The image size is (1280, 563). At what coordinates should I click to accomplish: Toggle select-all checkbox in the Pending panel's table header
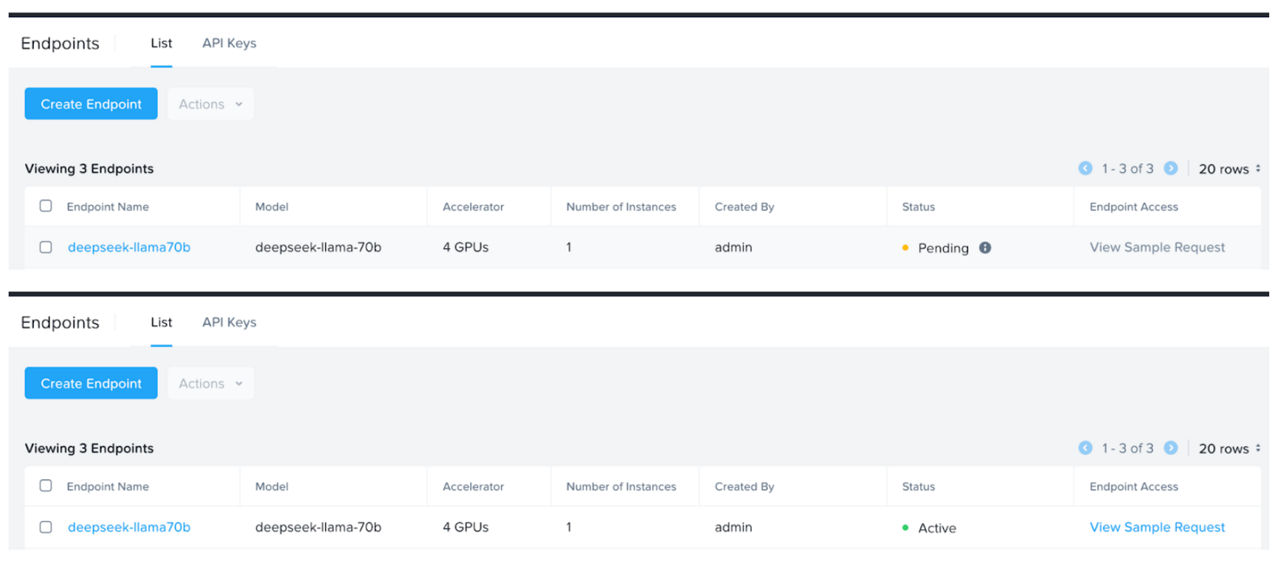point(46,206)
